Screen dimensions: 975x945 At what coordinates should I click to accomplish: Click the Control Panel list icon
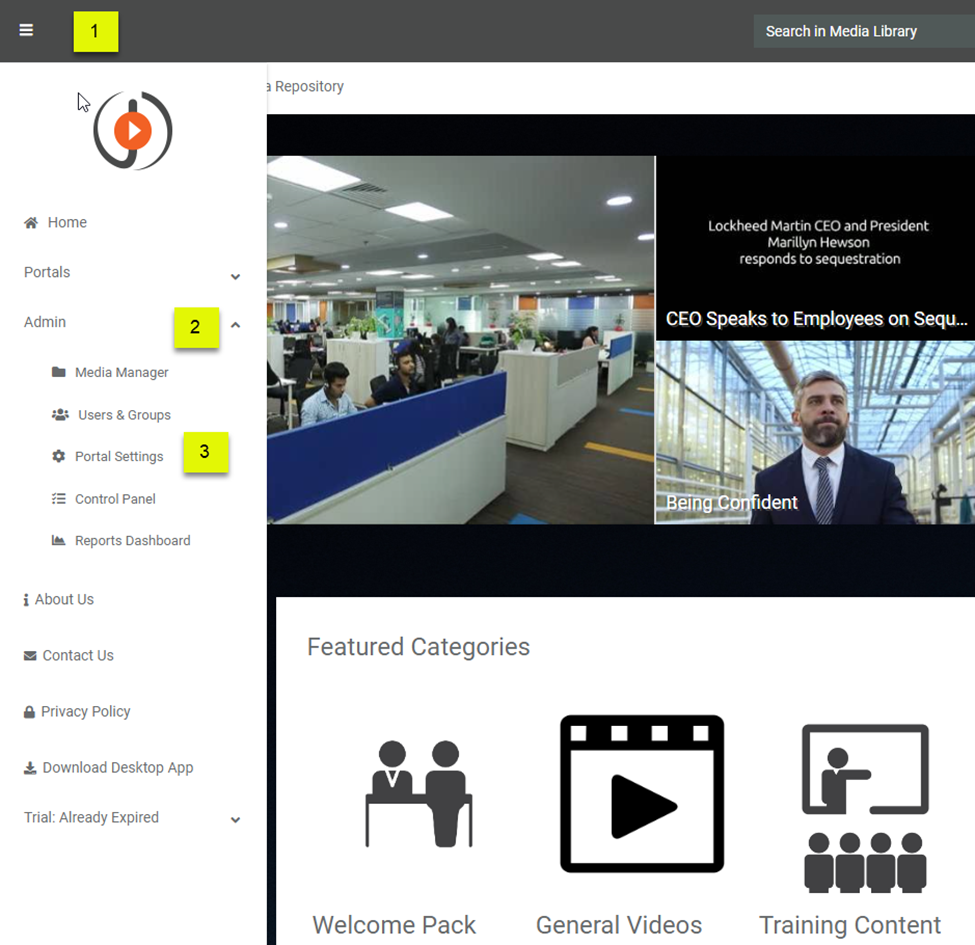pyautogui.click(x=60, y=498)
